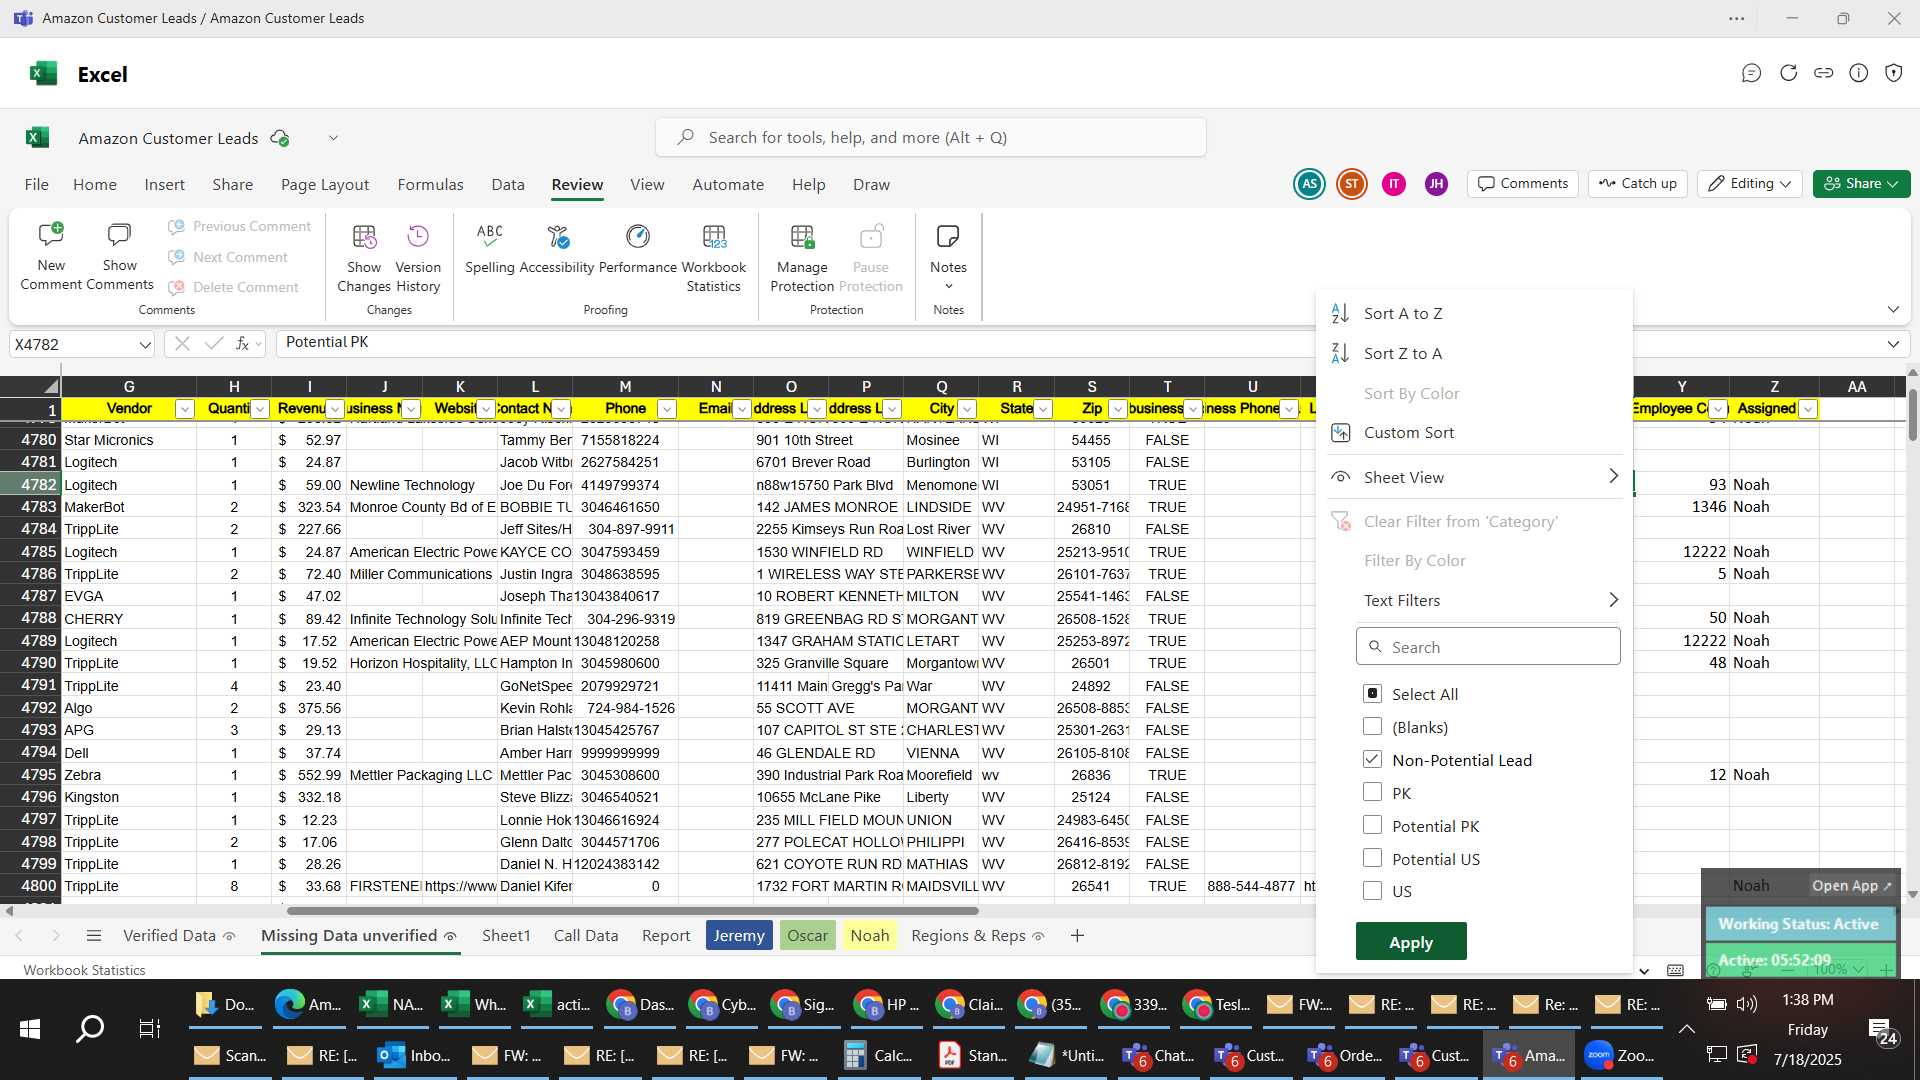Viewport: 1920px width, 1080px height.
Task: Open the all sheets list
Action: [x=94, y=936]
